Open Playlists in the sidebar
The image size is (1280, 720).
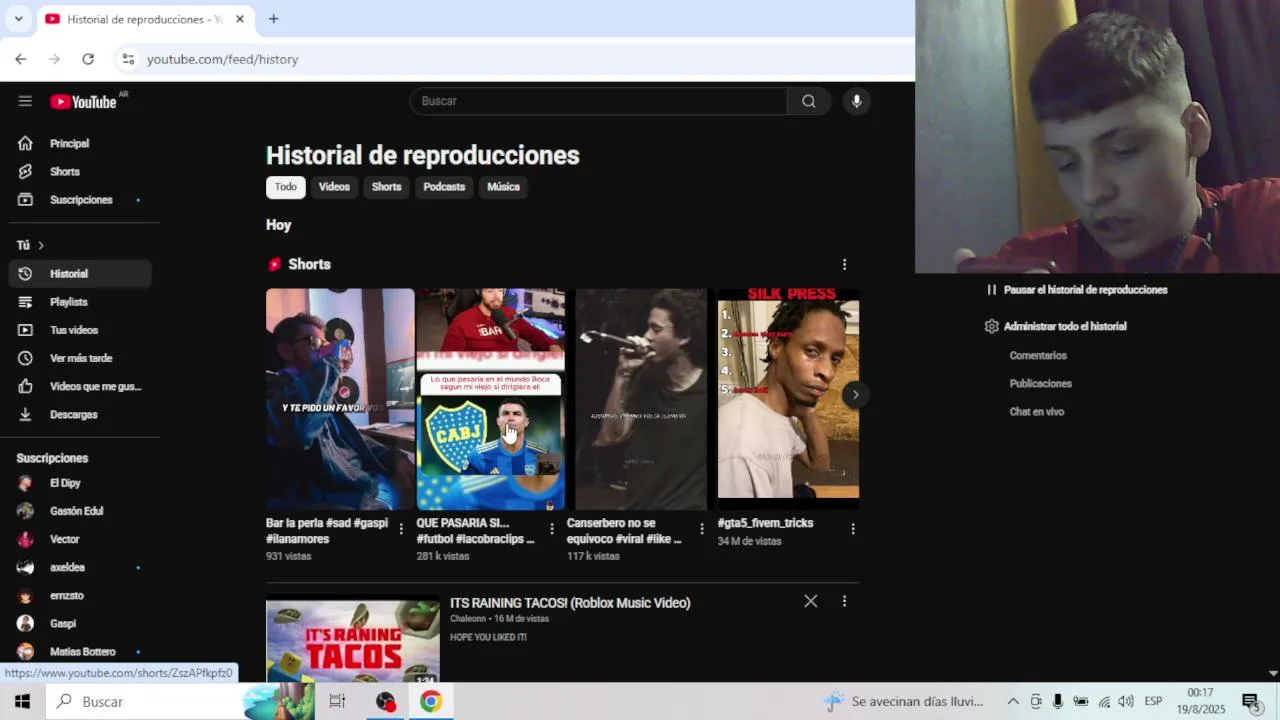click(80, 301)
